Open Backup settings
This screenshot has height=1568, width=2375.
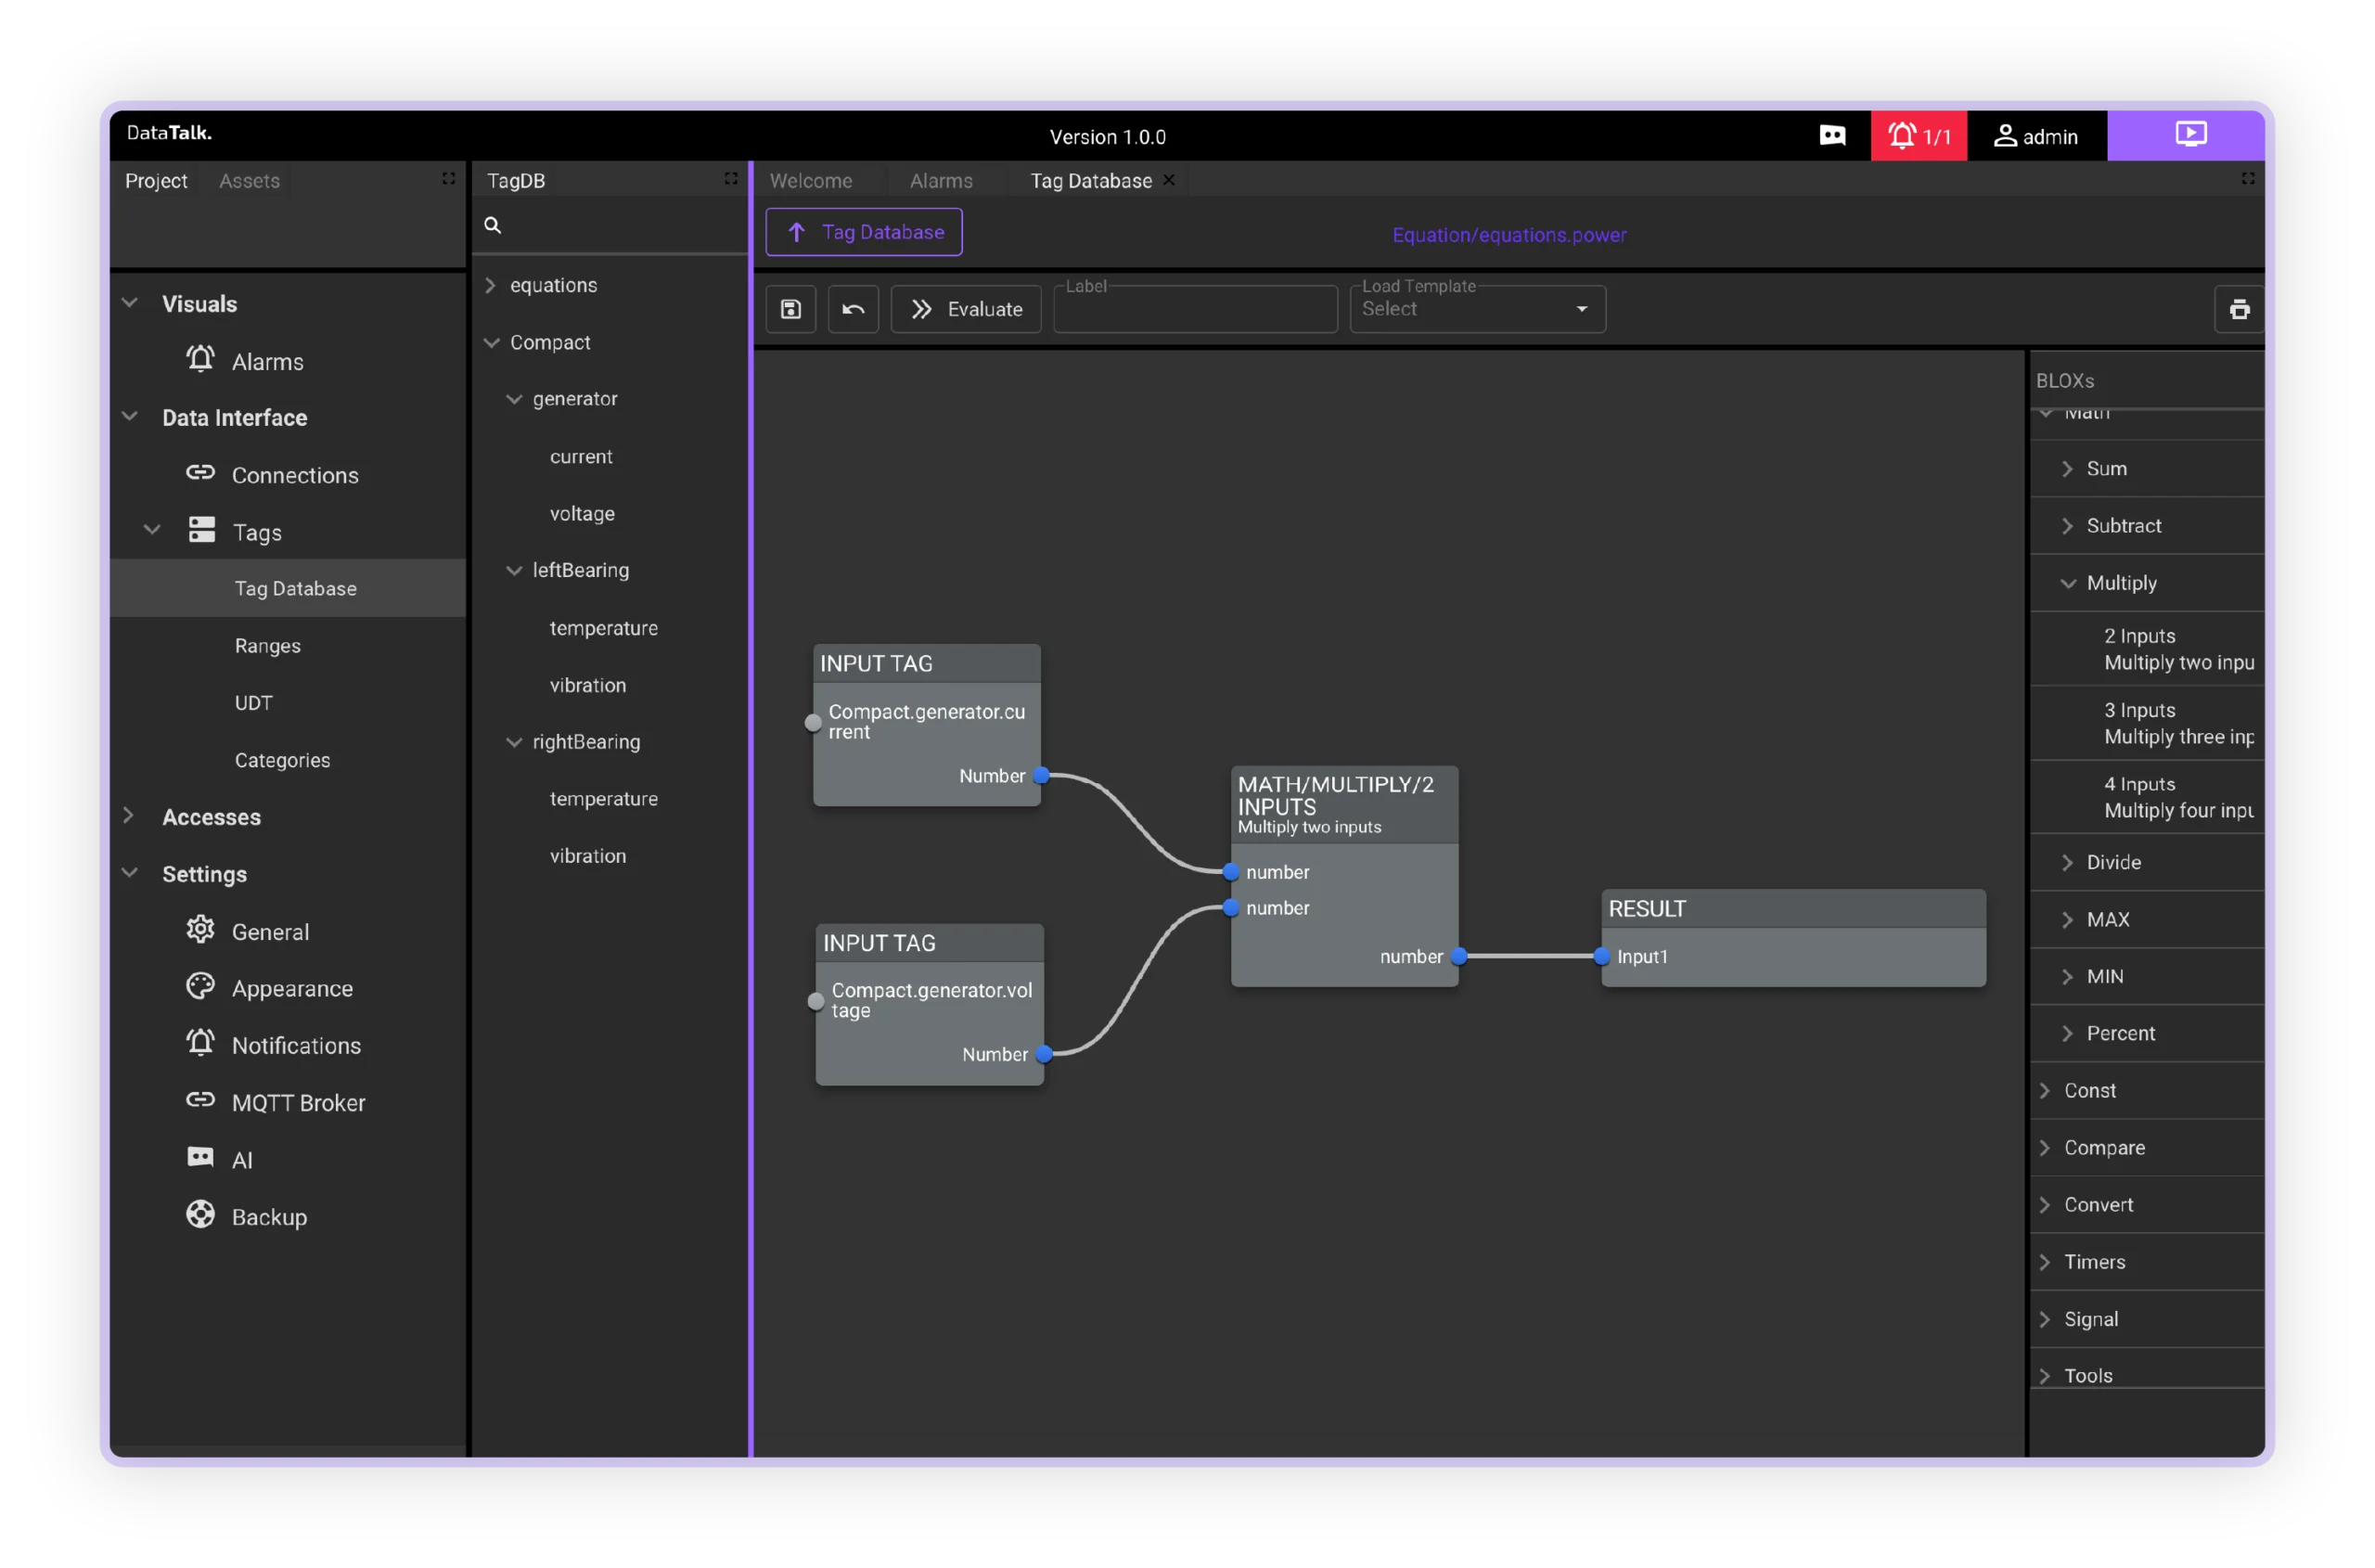pyautogui.click(x=269, y=1217)
